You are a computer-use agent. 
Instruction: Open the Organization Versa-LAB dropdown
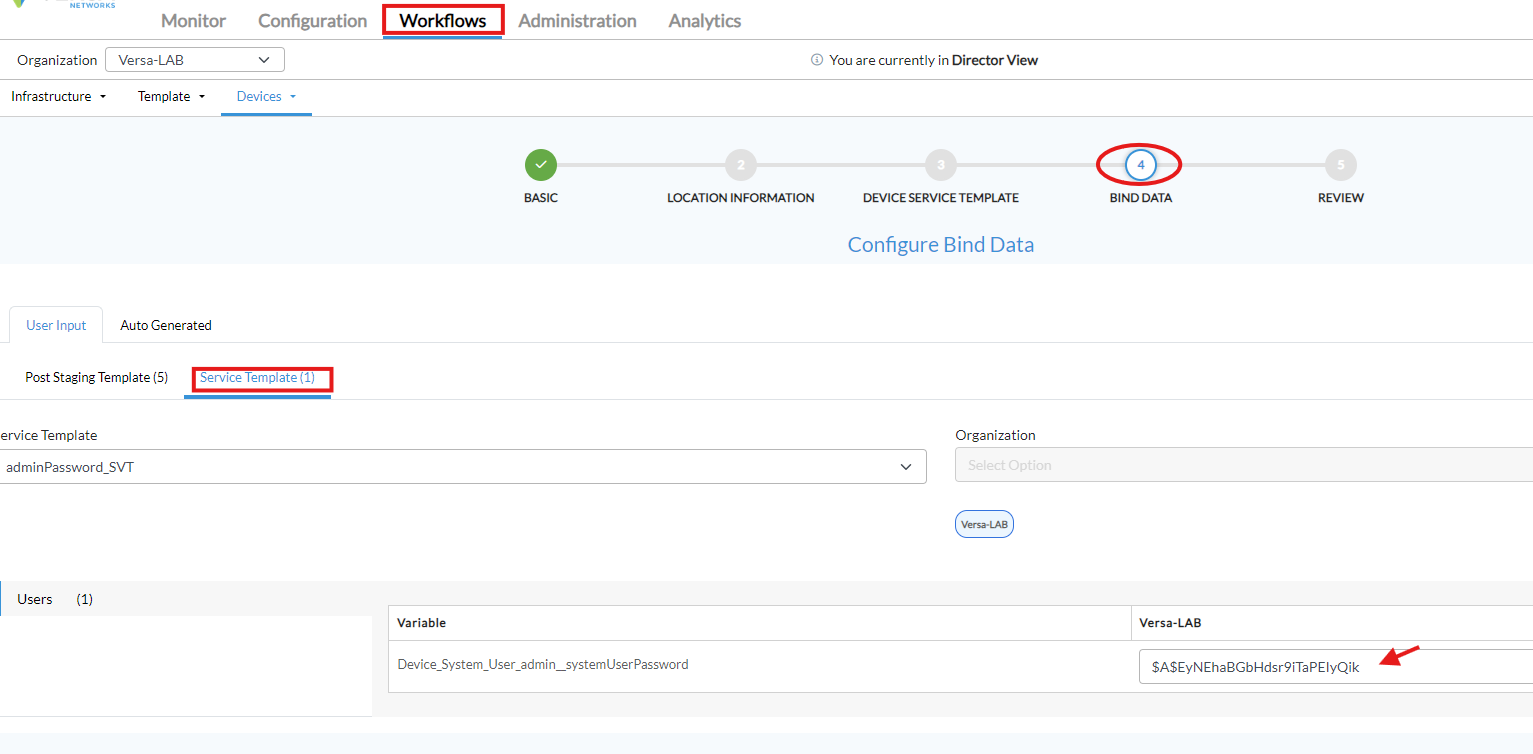[195, 60]
